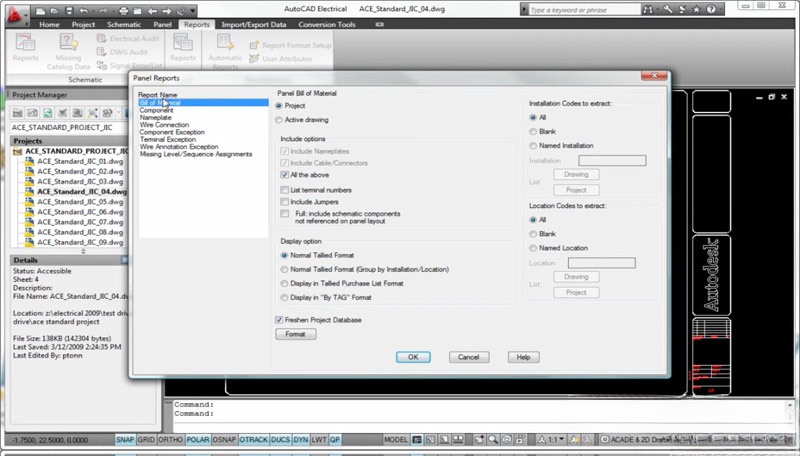Screen dimensions: 800x456
Task: Click the Undo arrow icon
Action: [84, 10]
